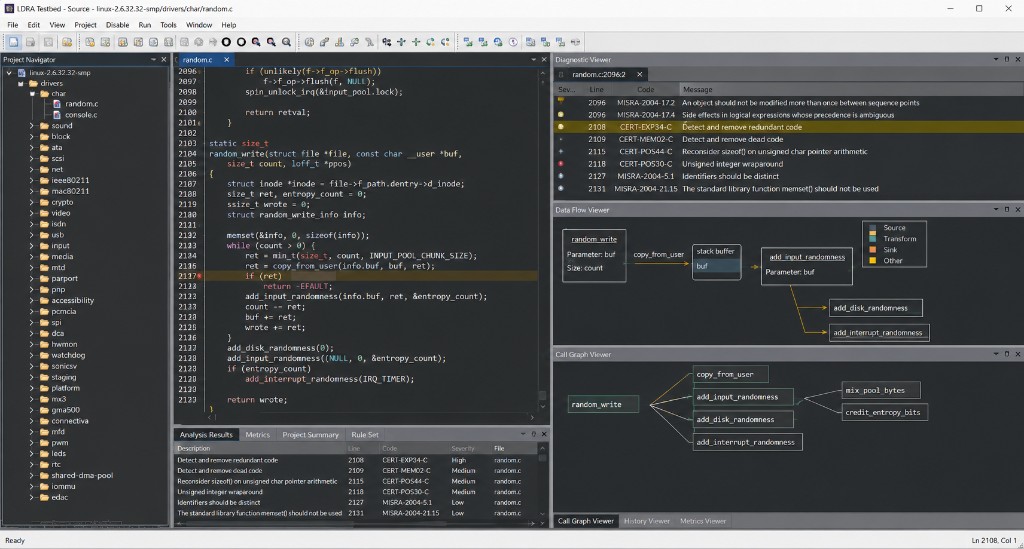Switch to the History Viewer tab
Viewport: 1024px width, 549px height.
(x=647, y=521)
